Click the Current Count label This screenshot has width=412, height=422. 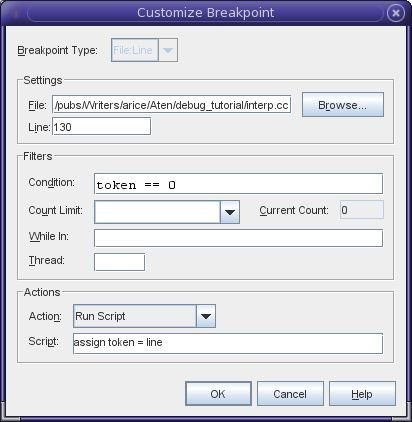[294, 210]
